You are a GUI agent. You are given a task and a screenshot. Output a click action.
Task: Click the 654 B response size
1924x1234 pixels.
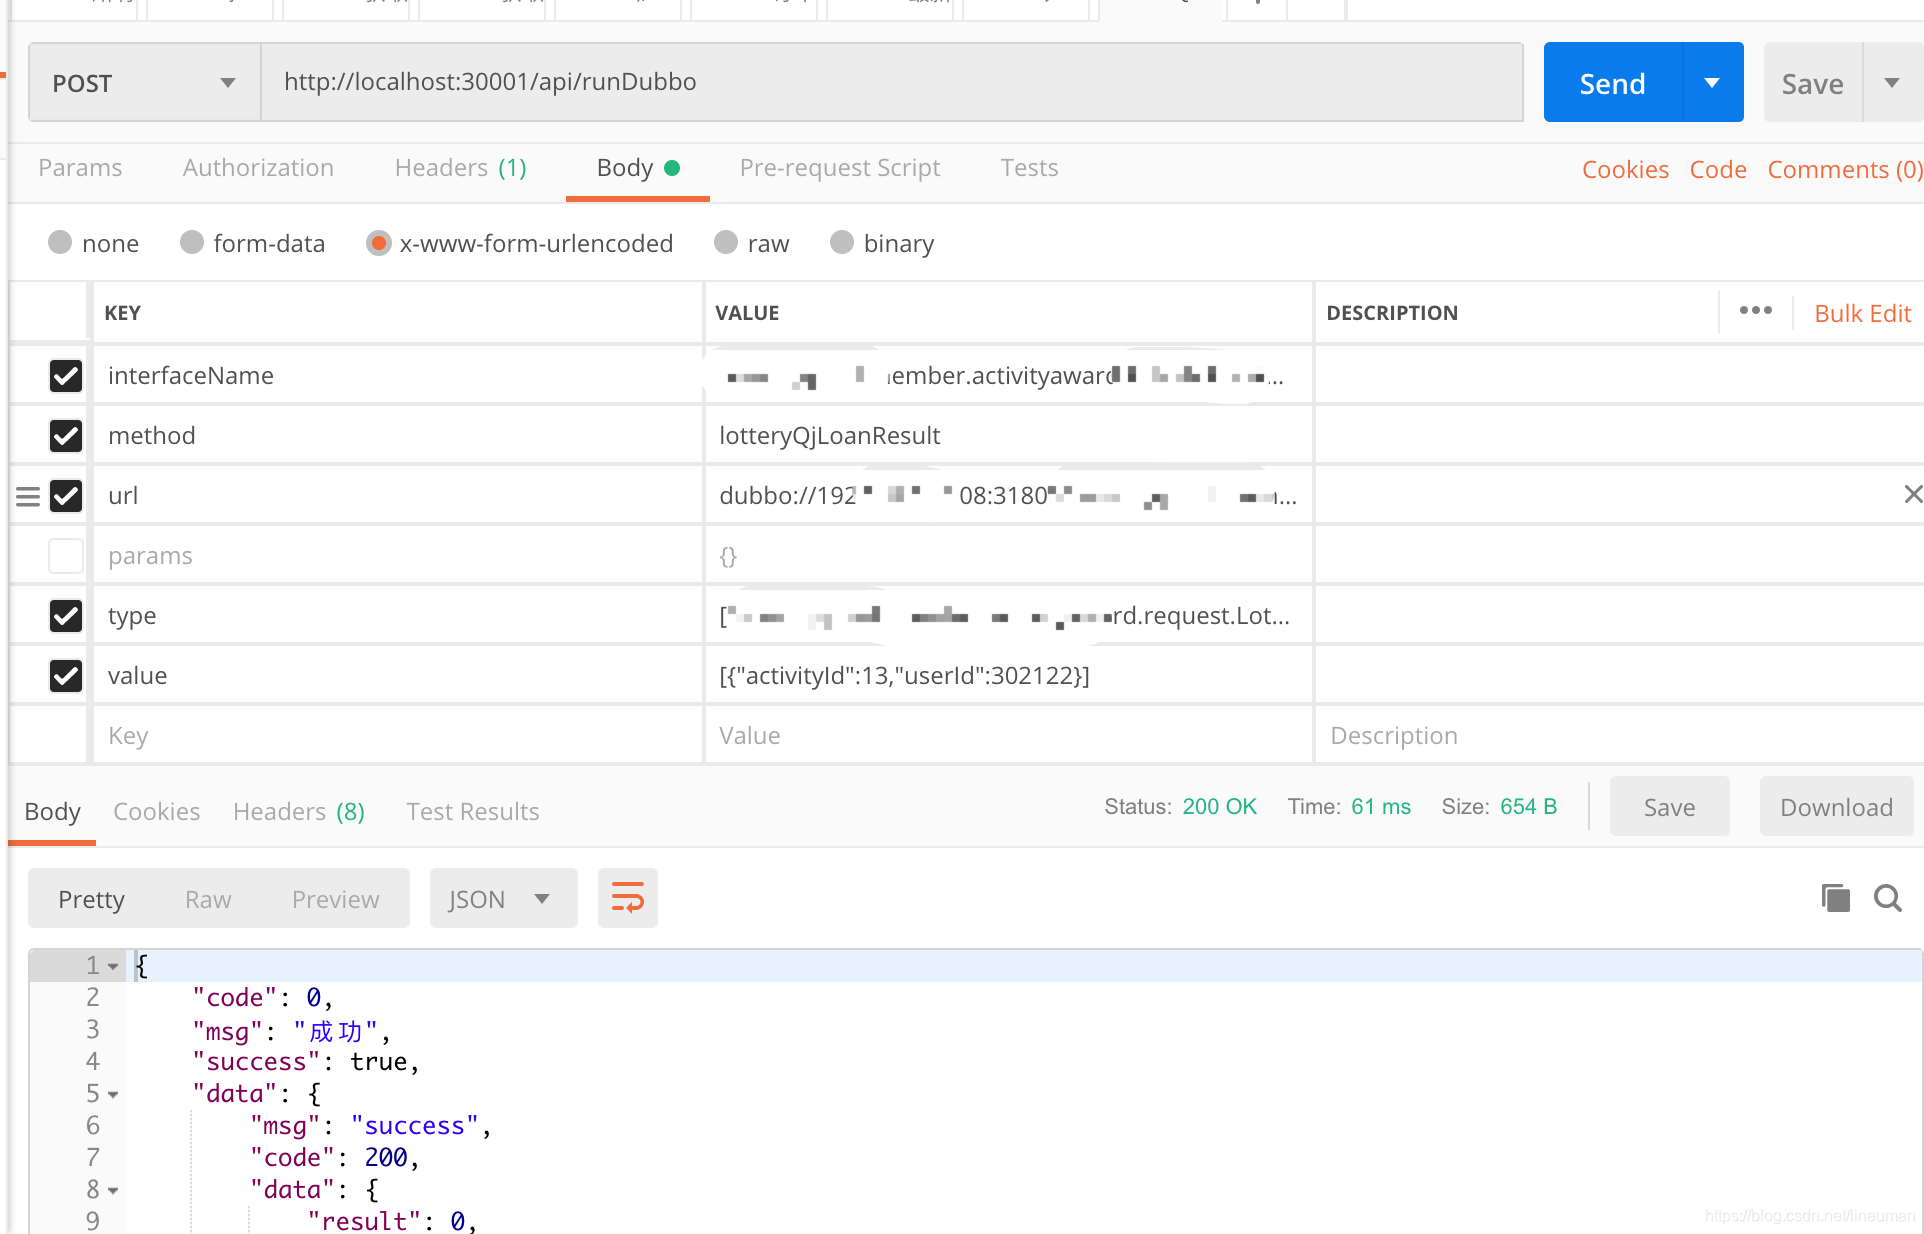point(1528,806)
